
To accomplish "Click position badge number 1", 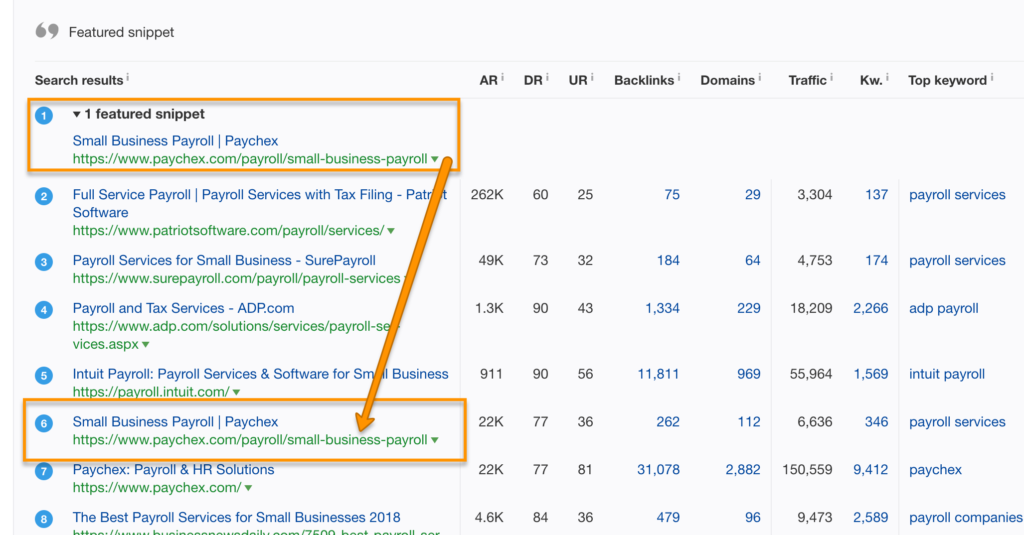I will pyautogui.click(x=44, y=116).
